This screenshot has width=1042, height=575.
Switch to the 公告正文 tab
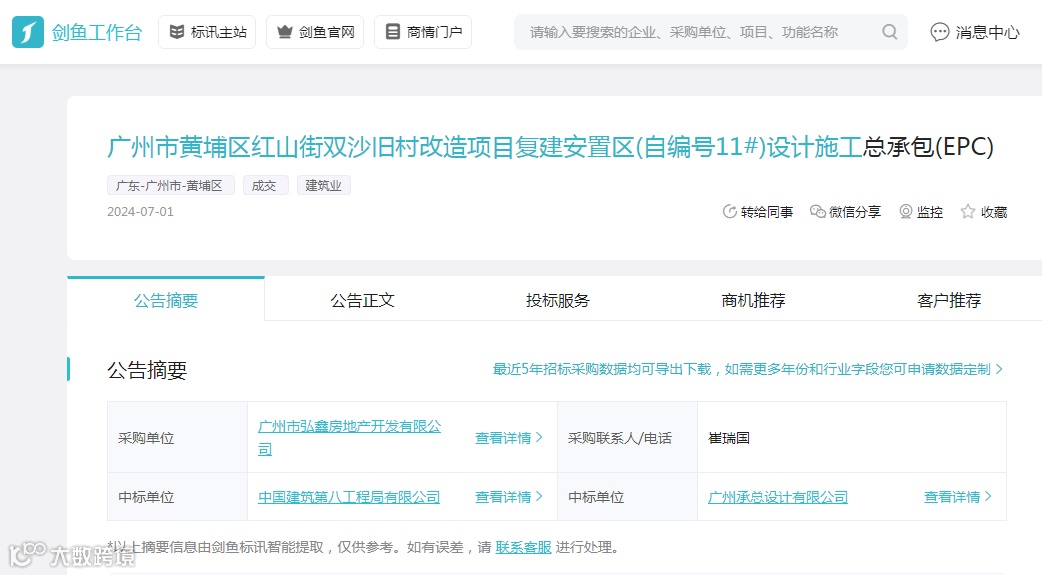(362, 300)
